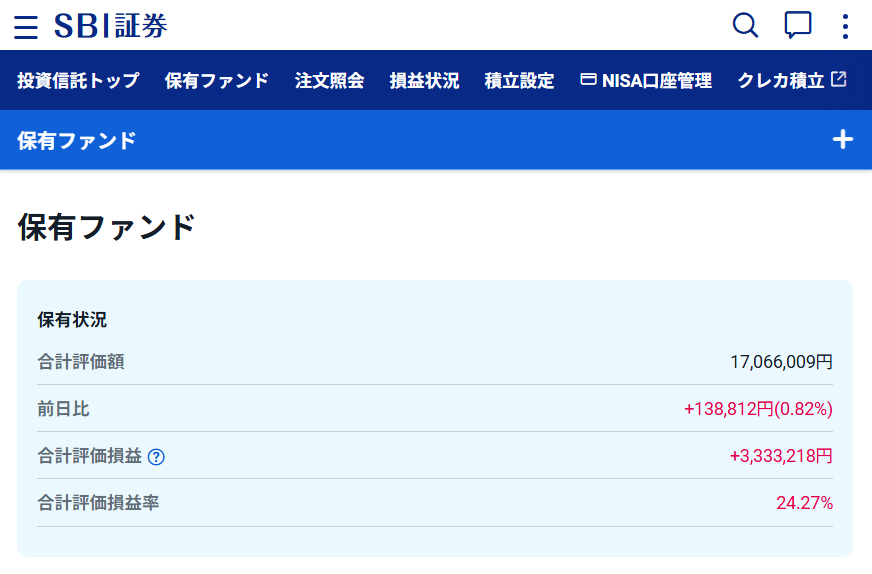Open the 注文照会 tab

coord(329,81)
